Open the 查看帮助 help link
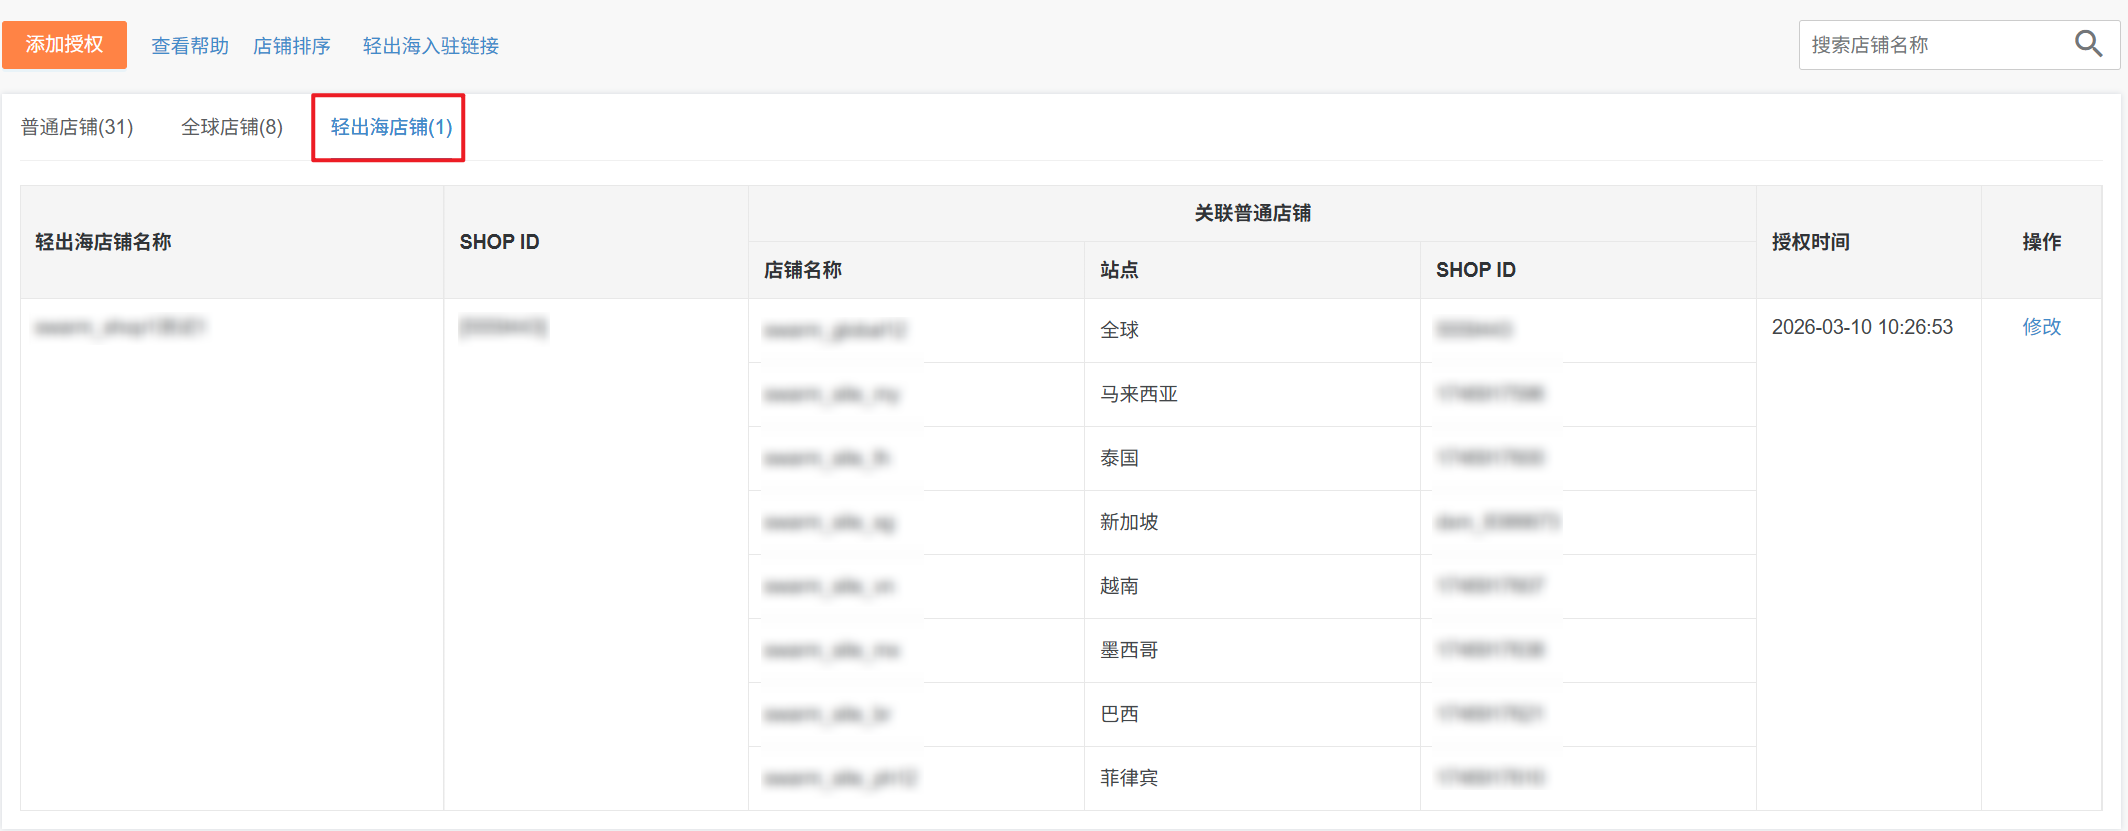This screenshot has height=831, width=2128. pos(190,46)
